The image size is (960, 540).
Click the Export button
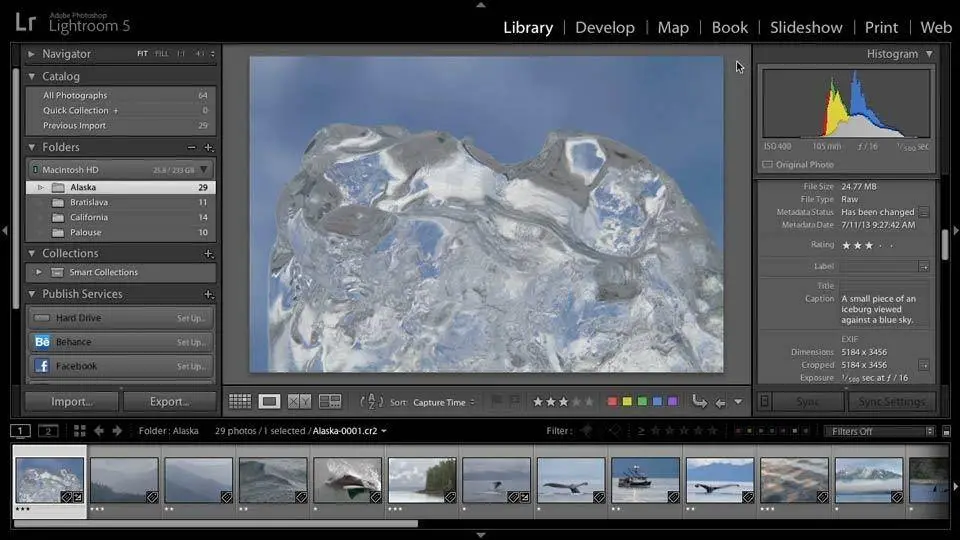point(170,402)
